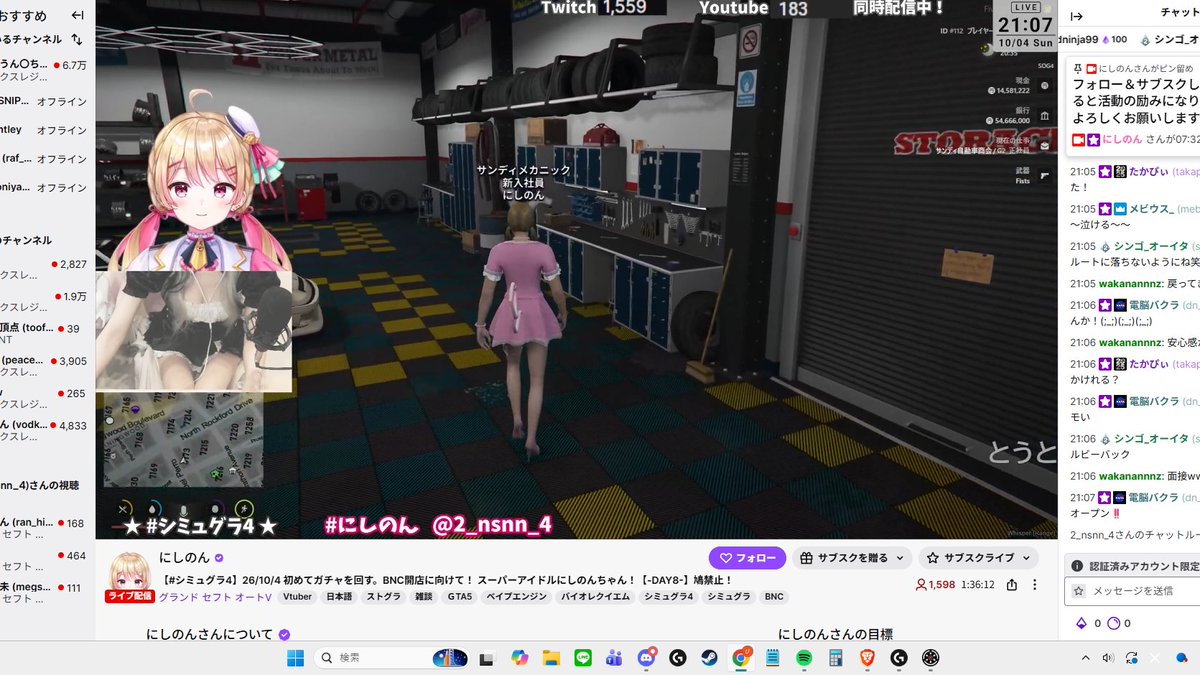Launch Copilot from the taskbar

coord(518,658)
